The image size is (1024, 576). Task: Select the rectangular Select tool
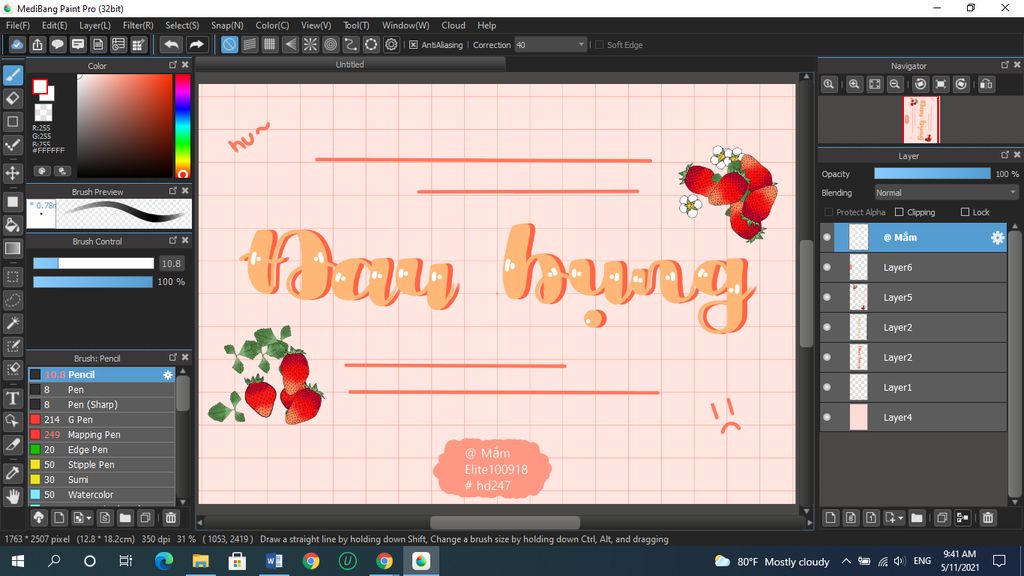pos(12,277)
